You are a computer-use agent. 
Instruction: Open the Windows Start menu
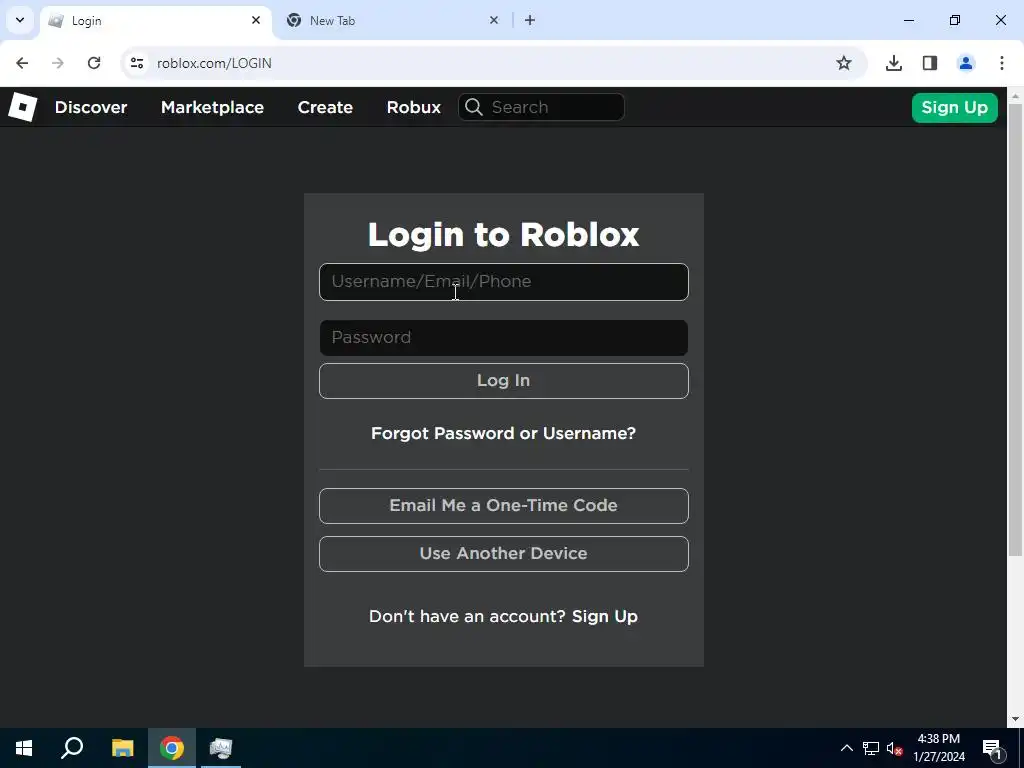pos(24,748)
